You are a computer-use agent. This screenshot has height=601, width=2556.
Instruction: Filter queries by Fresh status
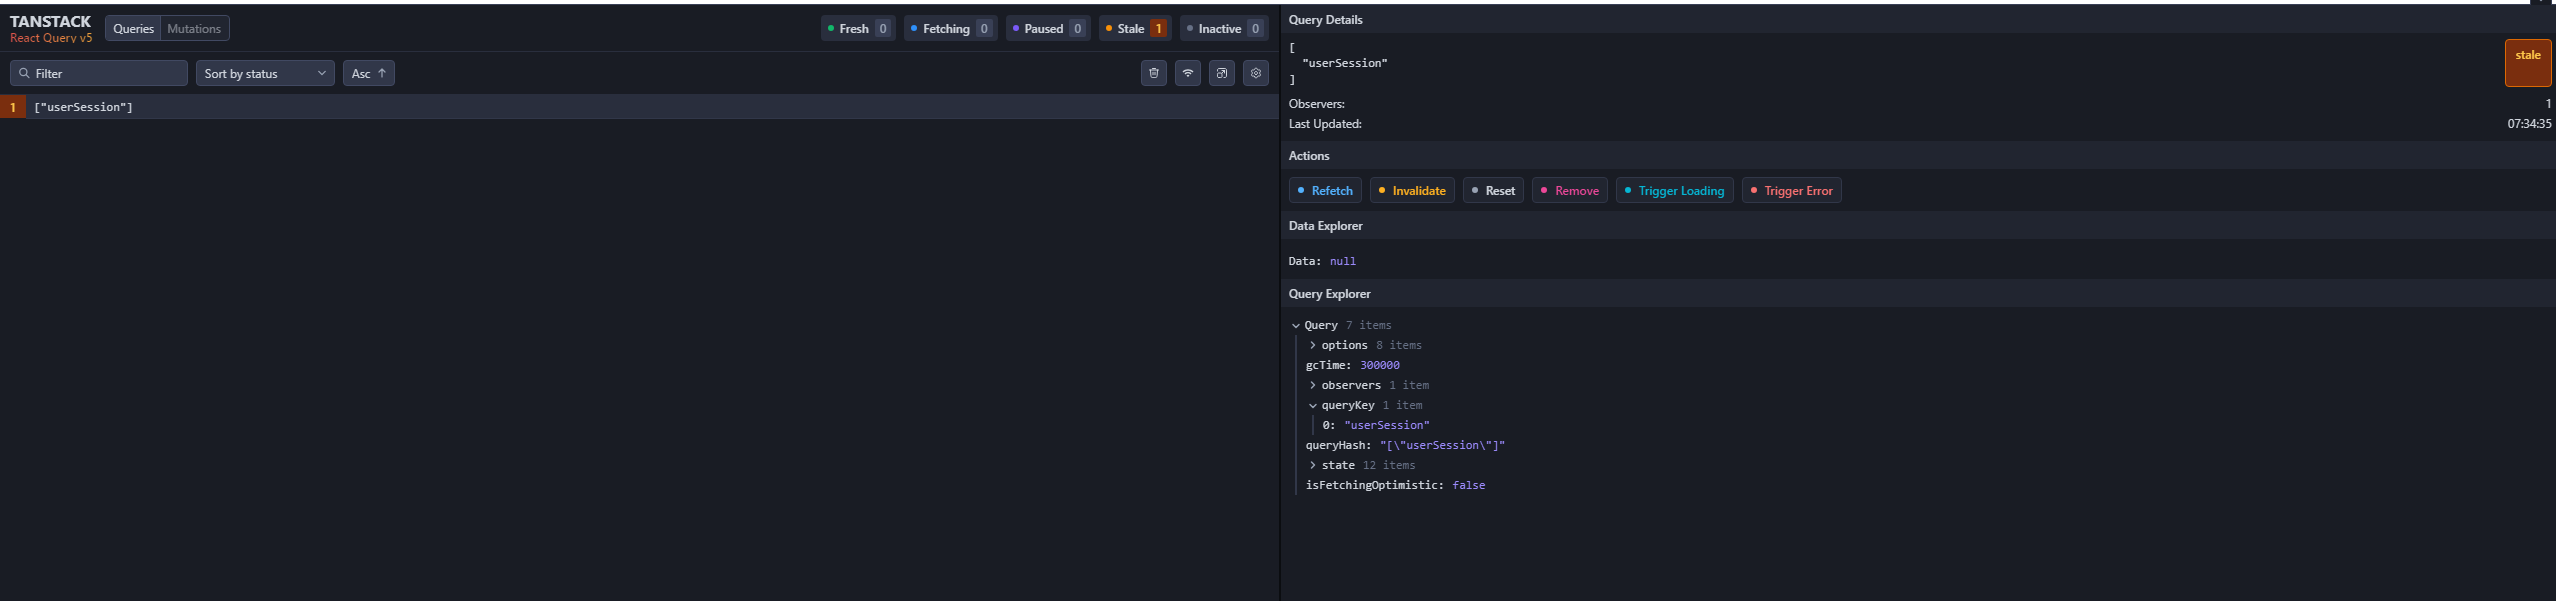tap(857, 28)
